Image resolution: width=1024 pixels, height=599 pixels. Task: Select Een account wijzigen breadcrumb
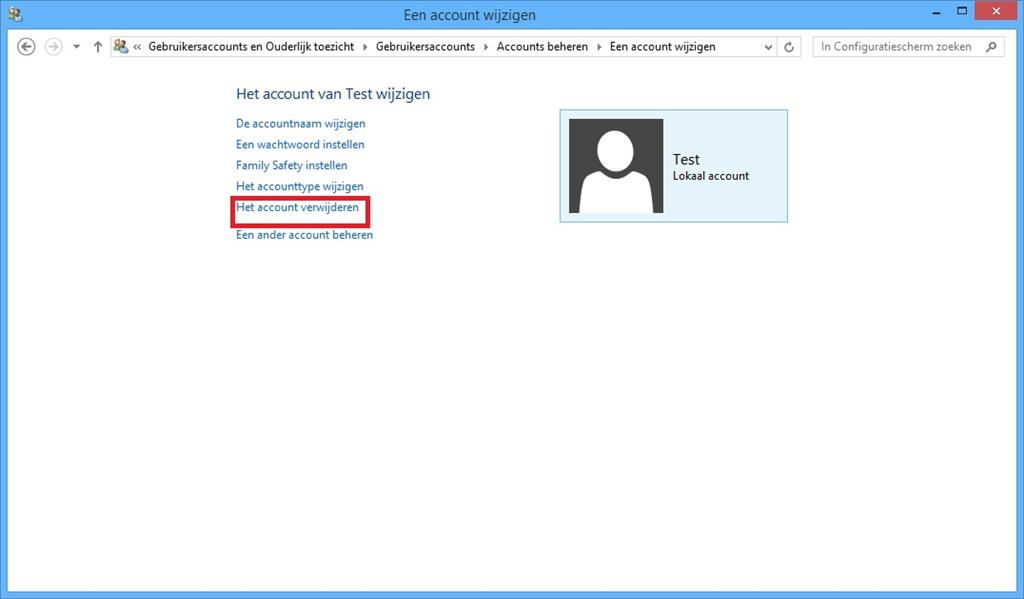tap(663, 46)
